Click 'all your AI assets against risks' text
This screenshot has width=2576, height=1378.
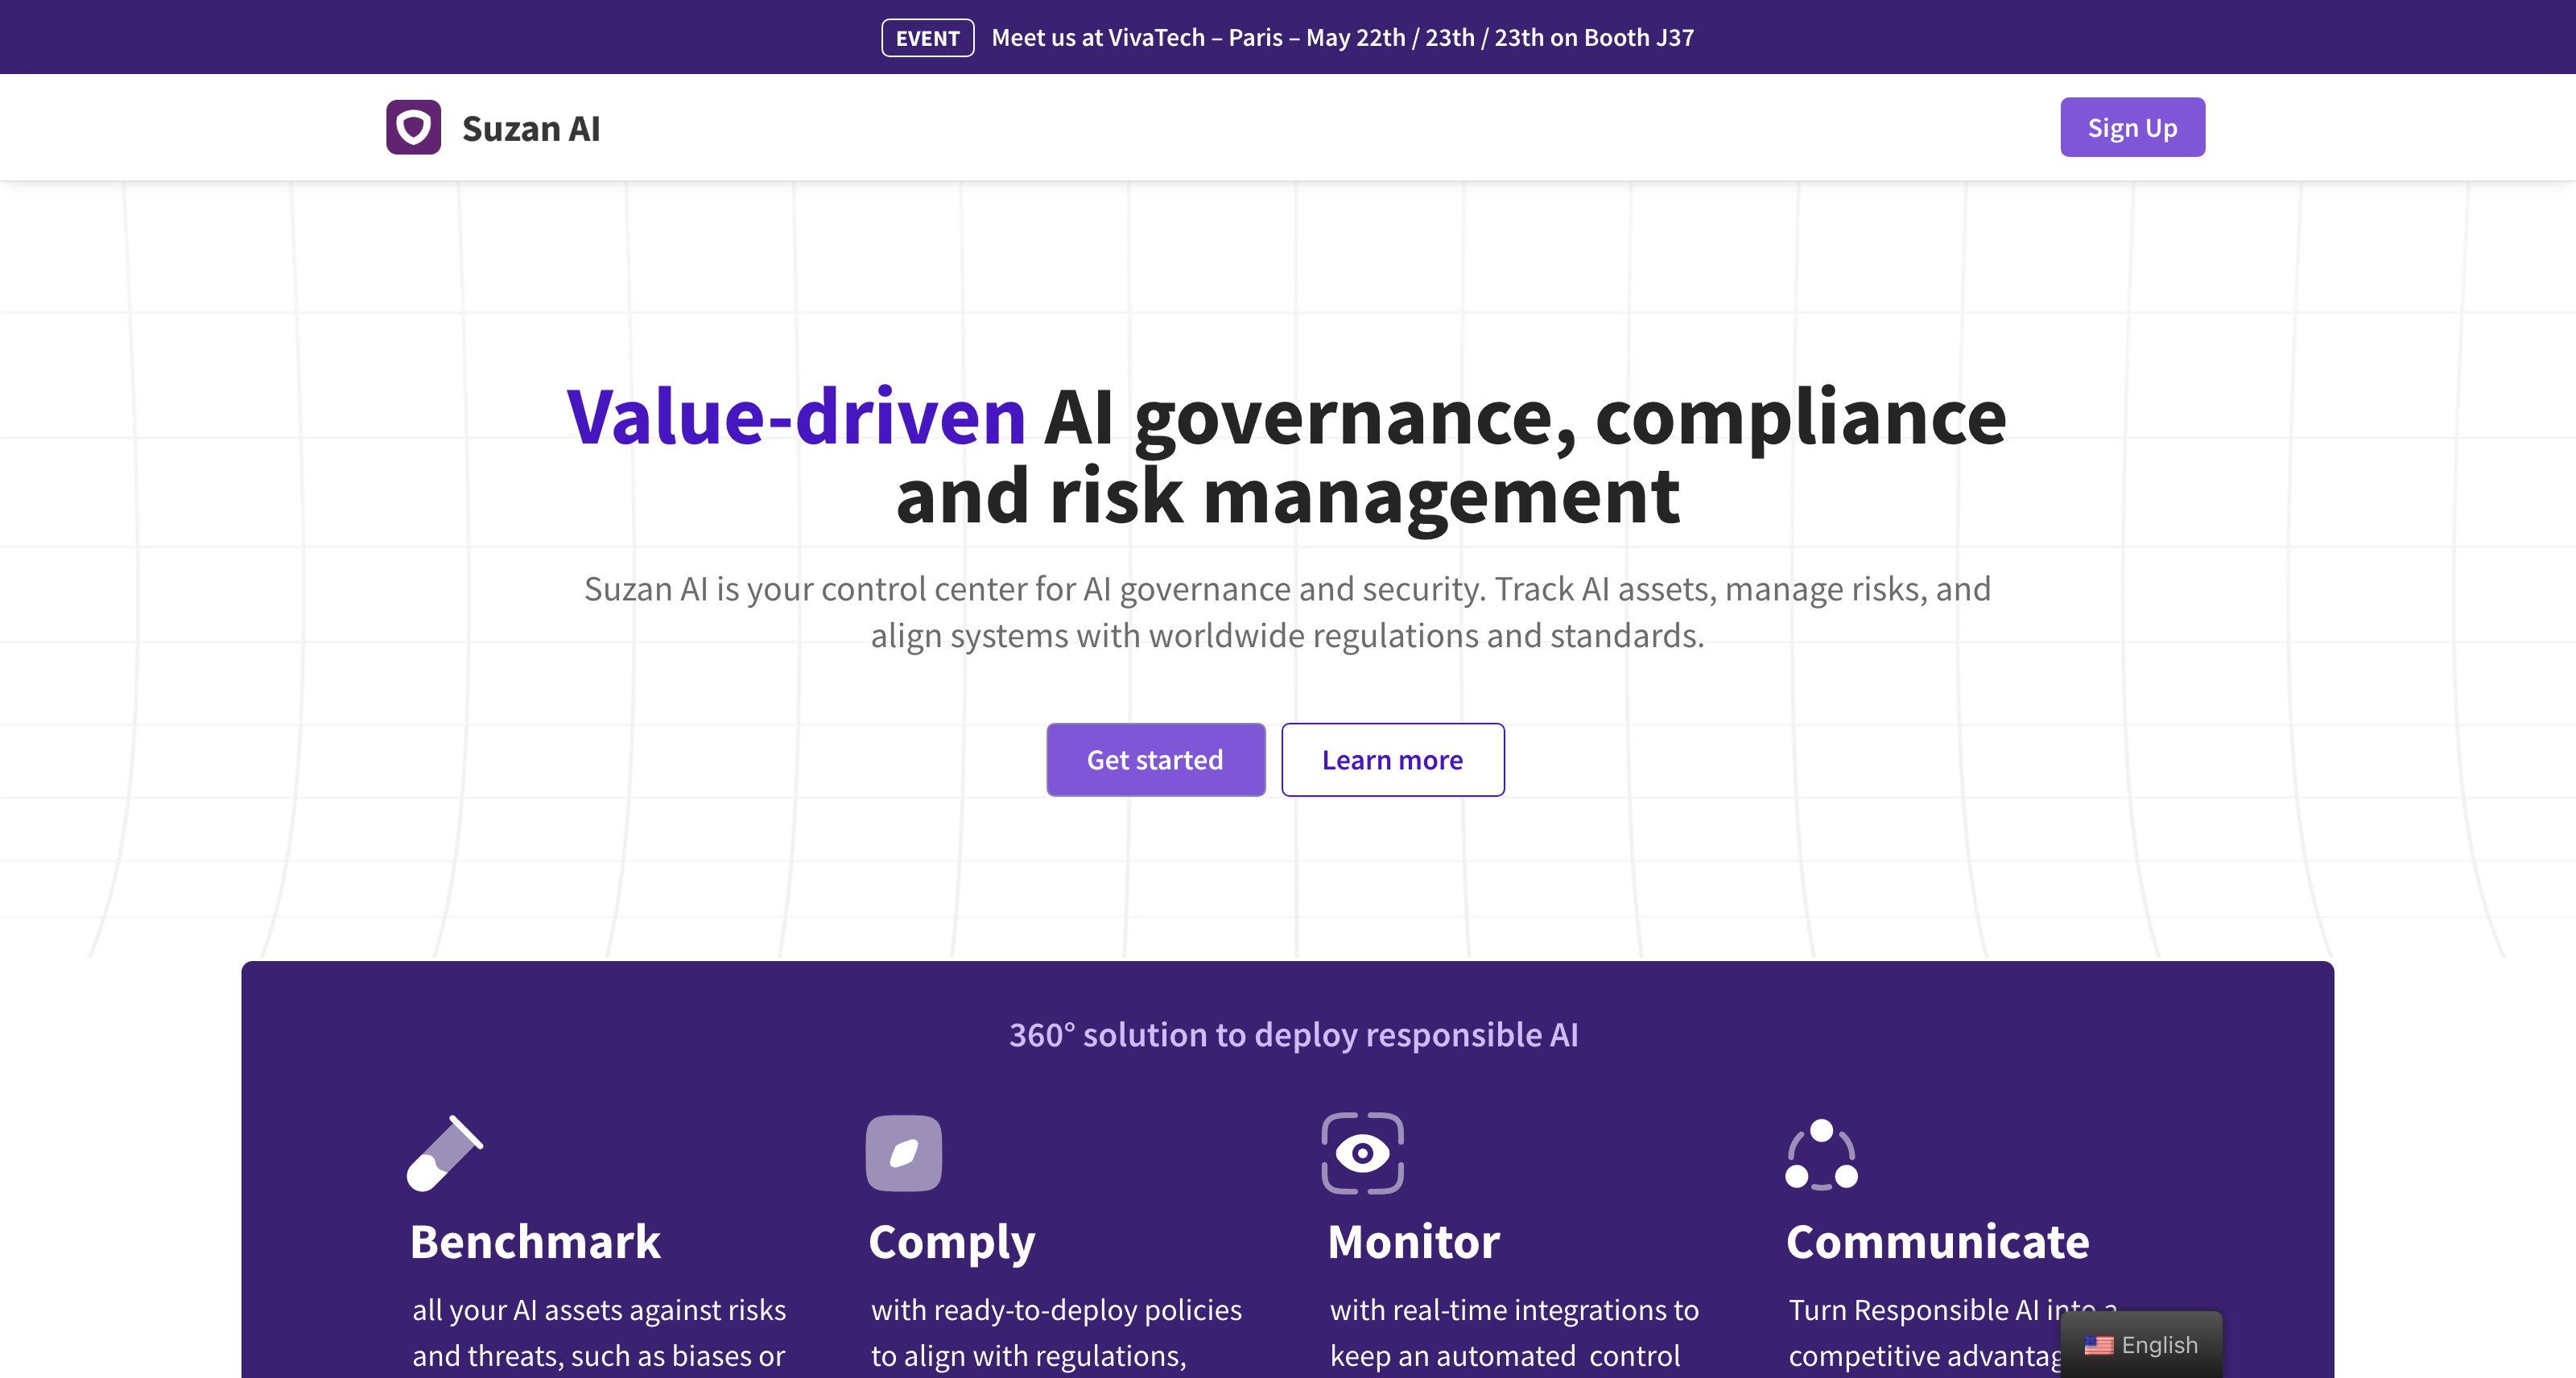click(599, 1309)
